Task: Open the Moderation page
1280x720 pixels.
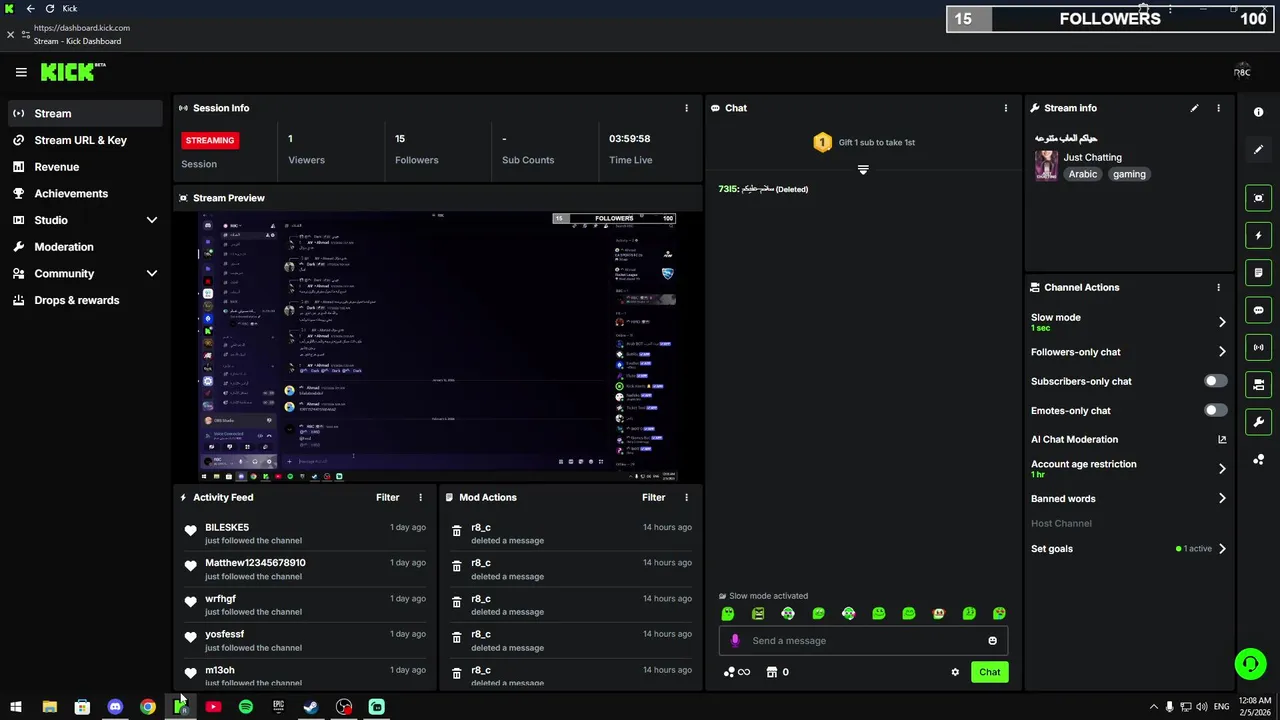Action: coord(85,247)
